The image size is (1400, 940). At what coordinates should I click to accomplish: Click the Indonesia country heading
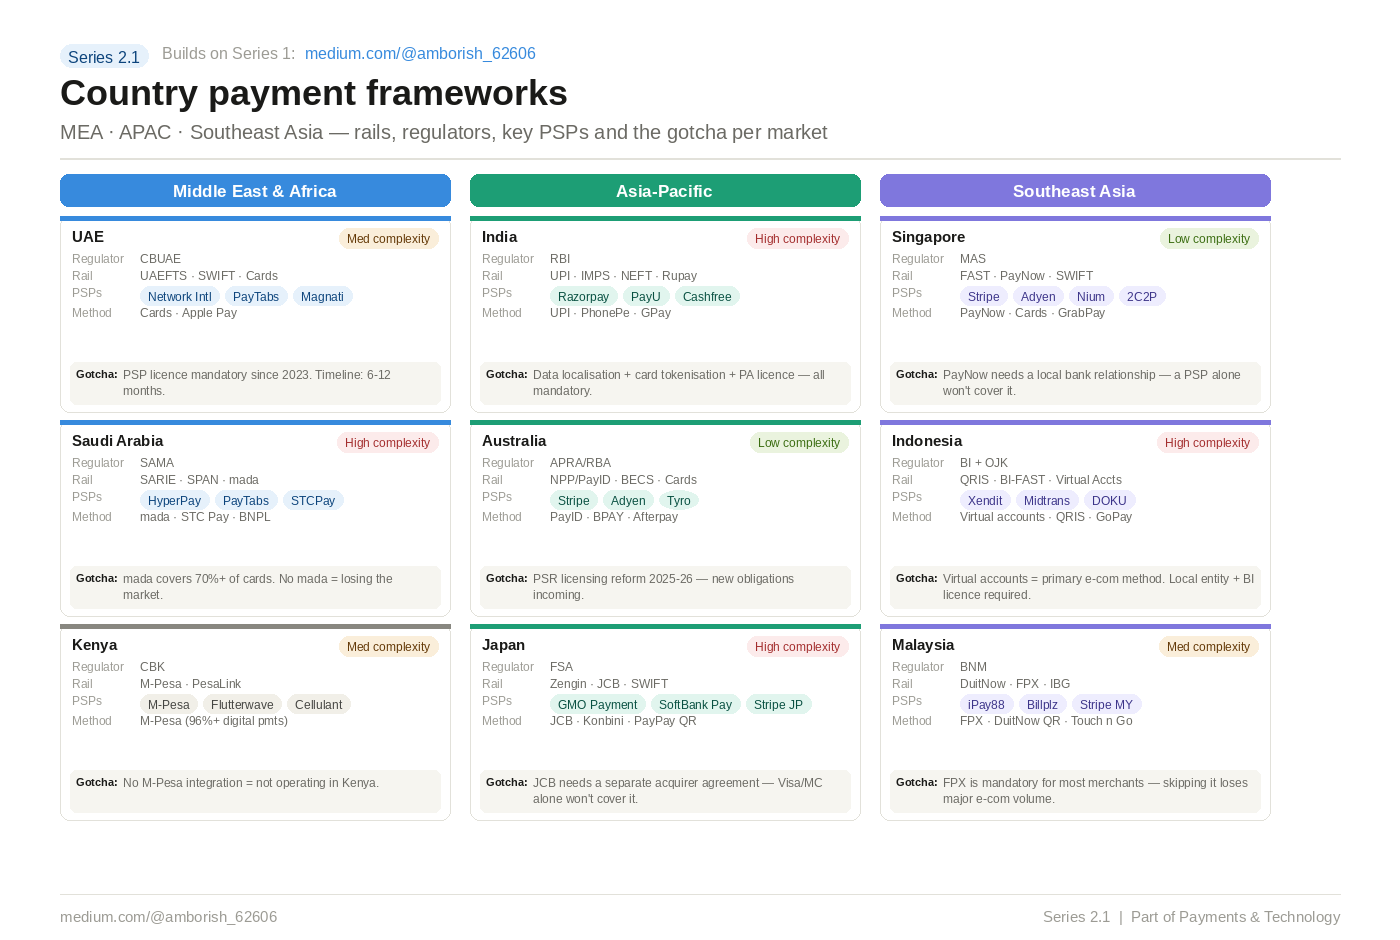927,441
